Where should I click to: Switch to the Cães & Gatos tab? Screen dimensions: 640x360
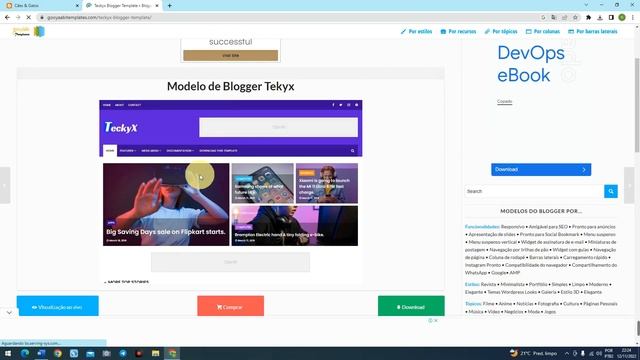click(x=41, y=6)
